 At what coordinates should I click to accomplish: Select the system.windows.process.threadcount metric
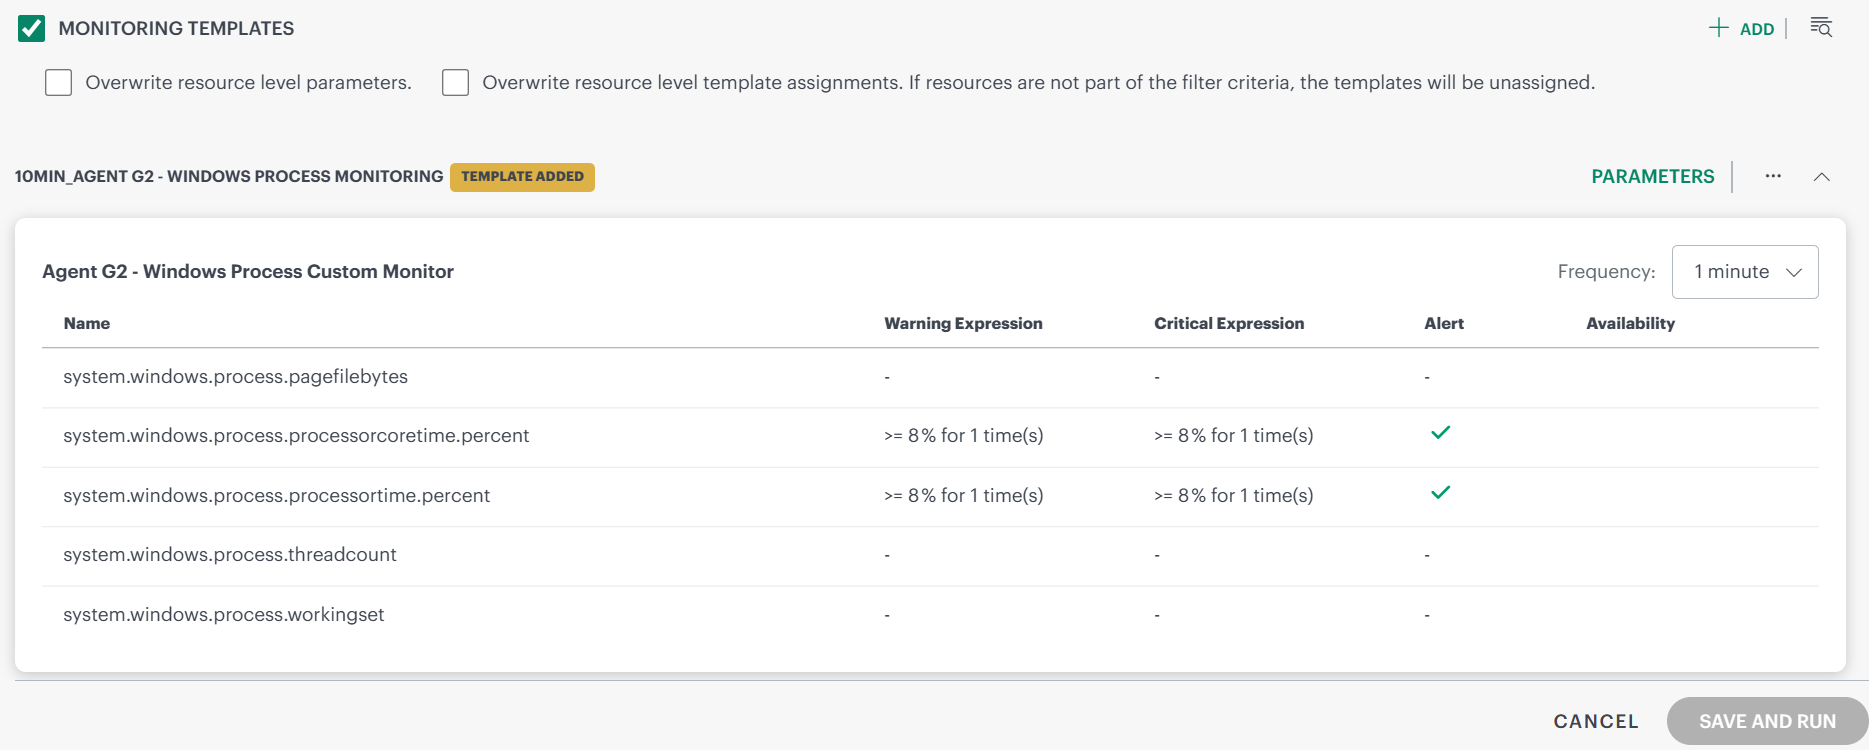[x=230, y=555]
